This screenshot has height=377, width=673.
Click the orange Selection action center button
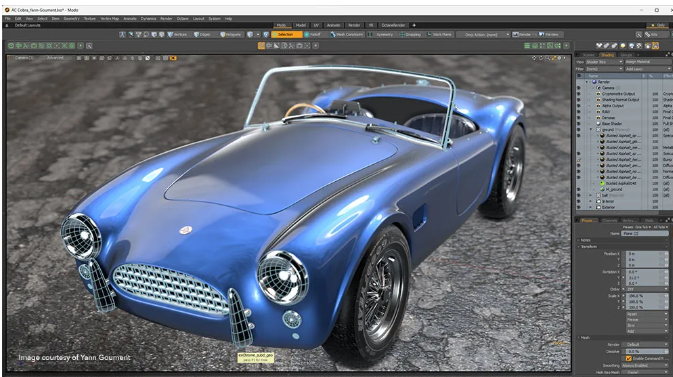[x=286, y=34]
